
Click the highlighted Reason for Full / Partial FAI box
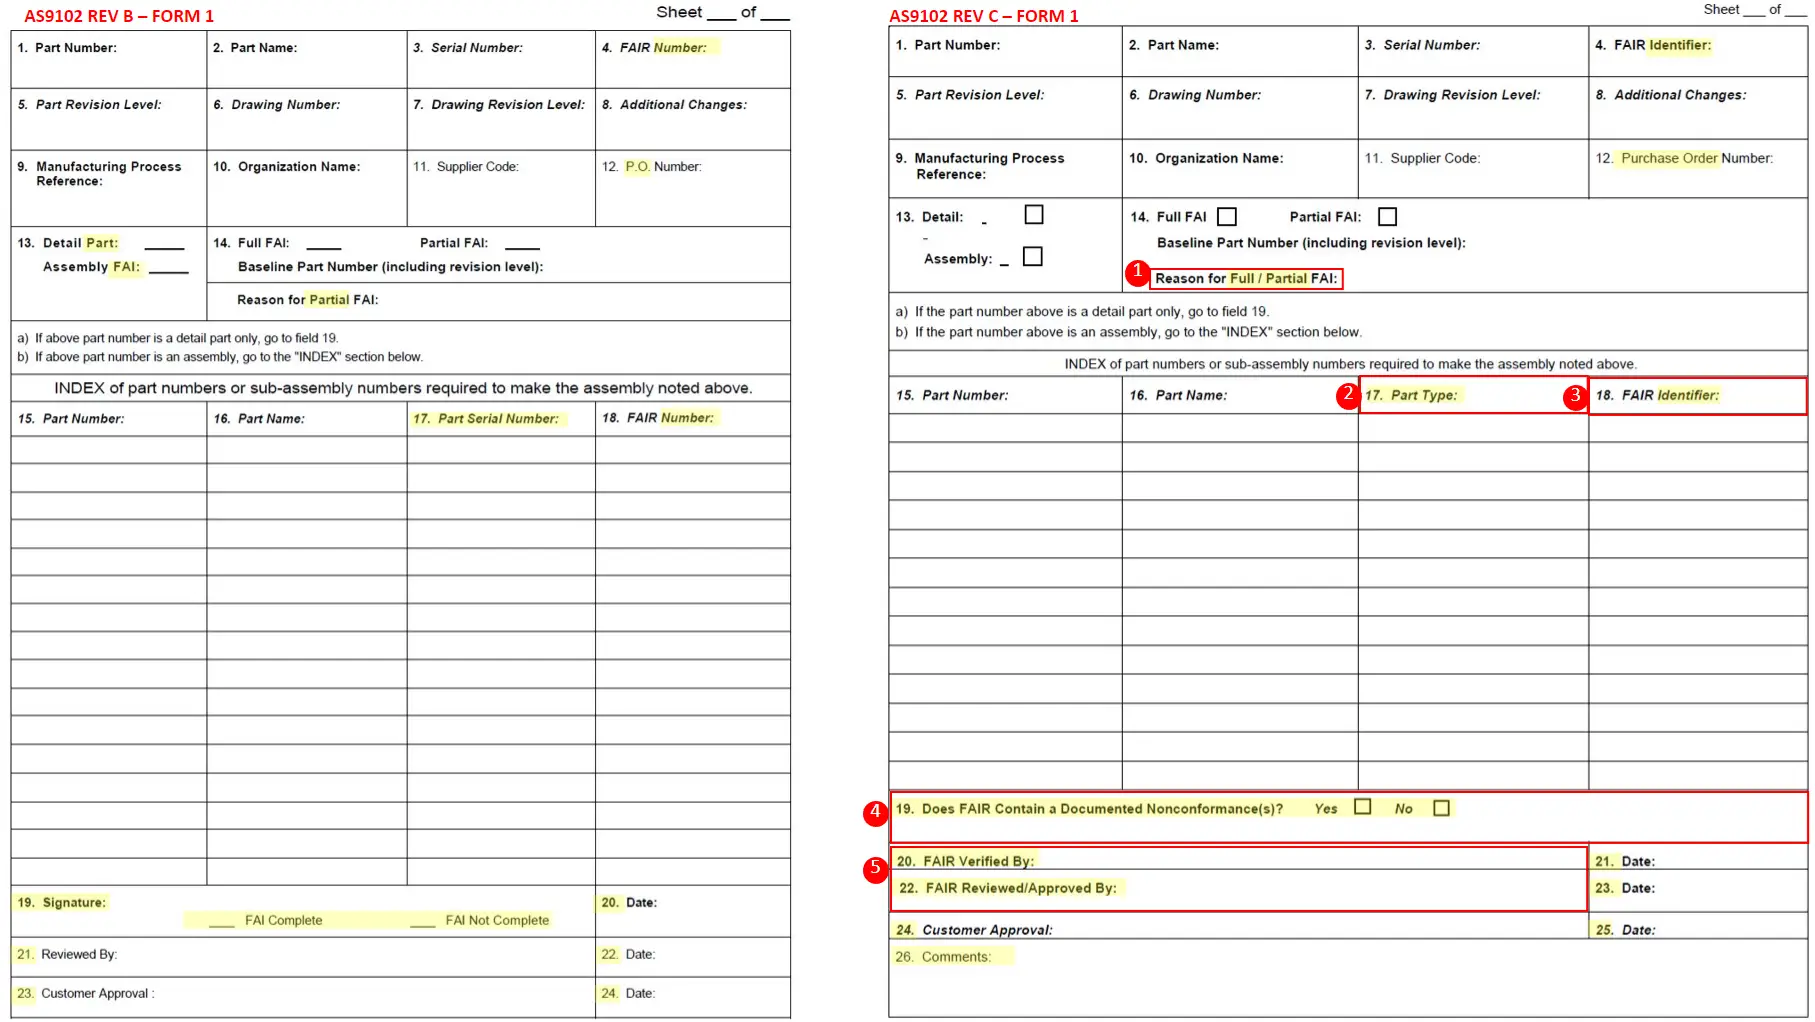coord(1246,279)
